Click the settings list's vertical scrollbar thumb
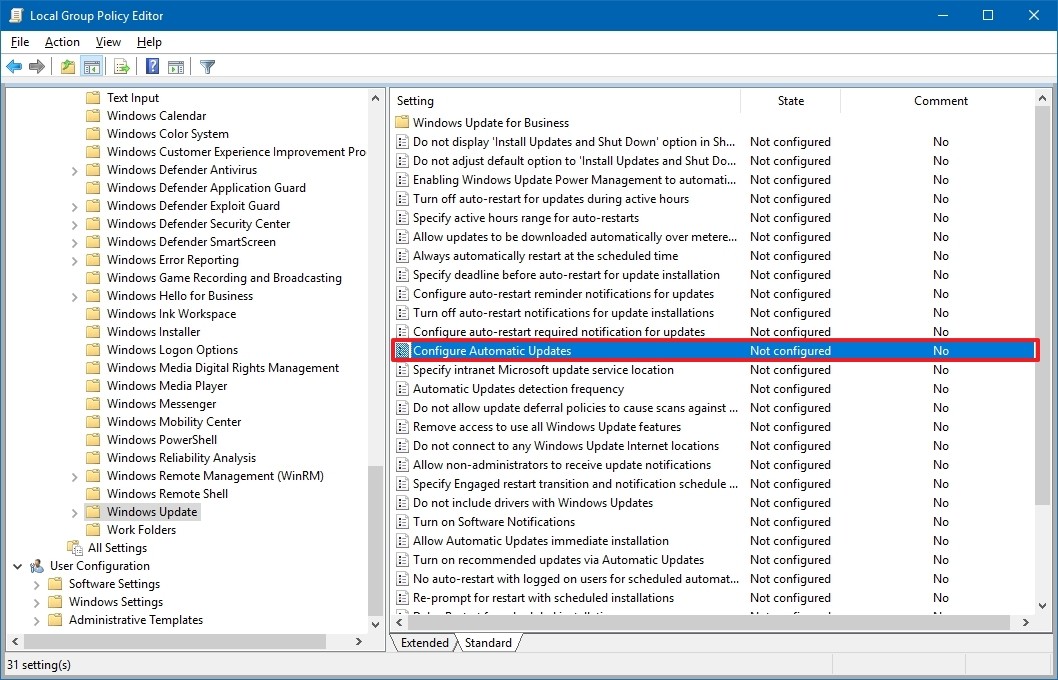The height and width of the screenshot is (680, 1058). (1043, 307)
